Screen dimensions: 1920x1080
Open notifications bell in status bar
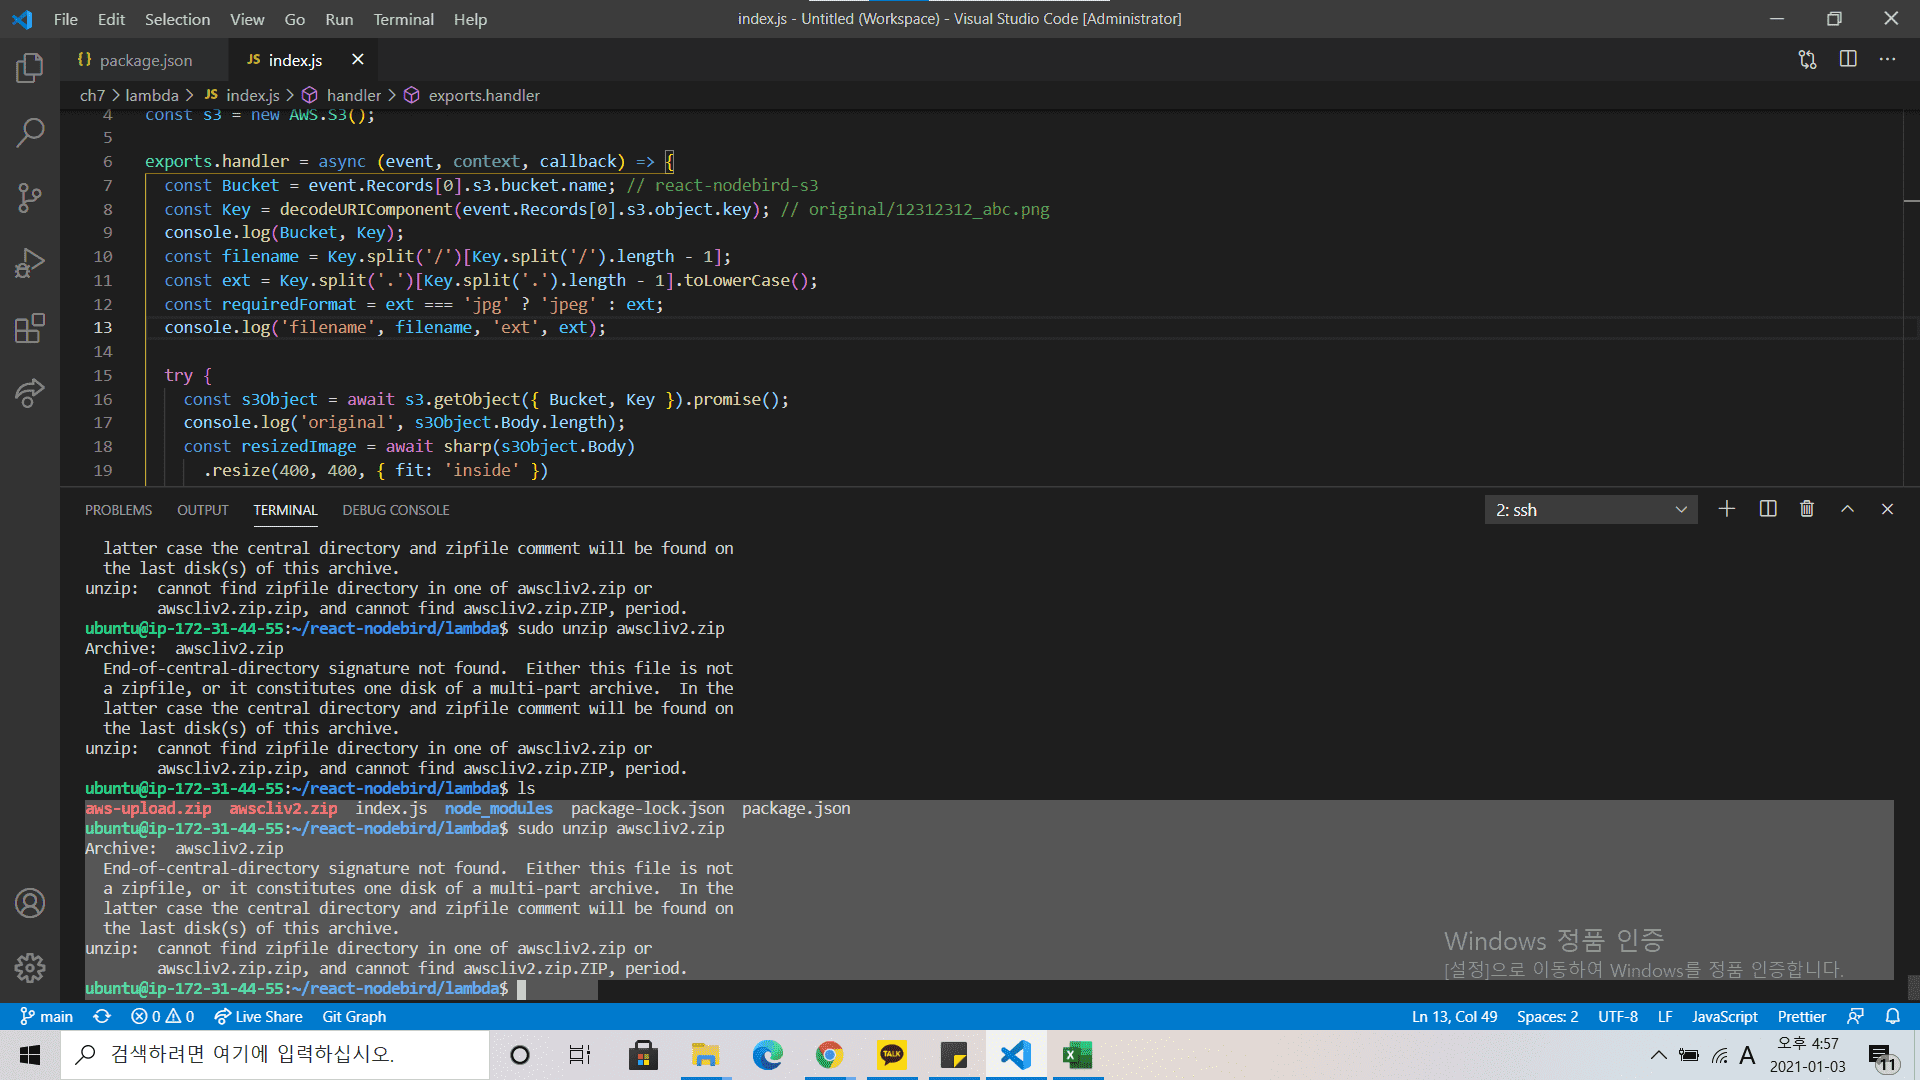tap(1892, 1016)
